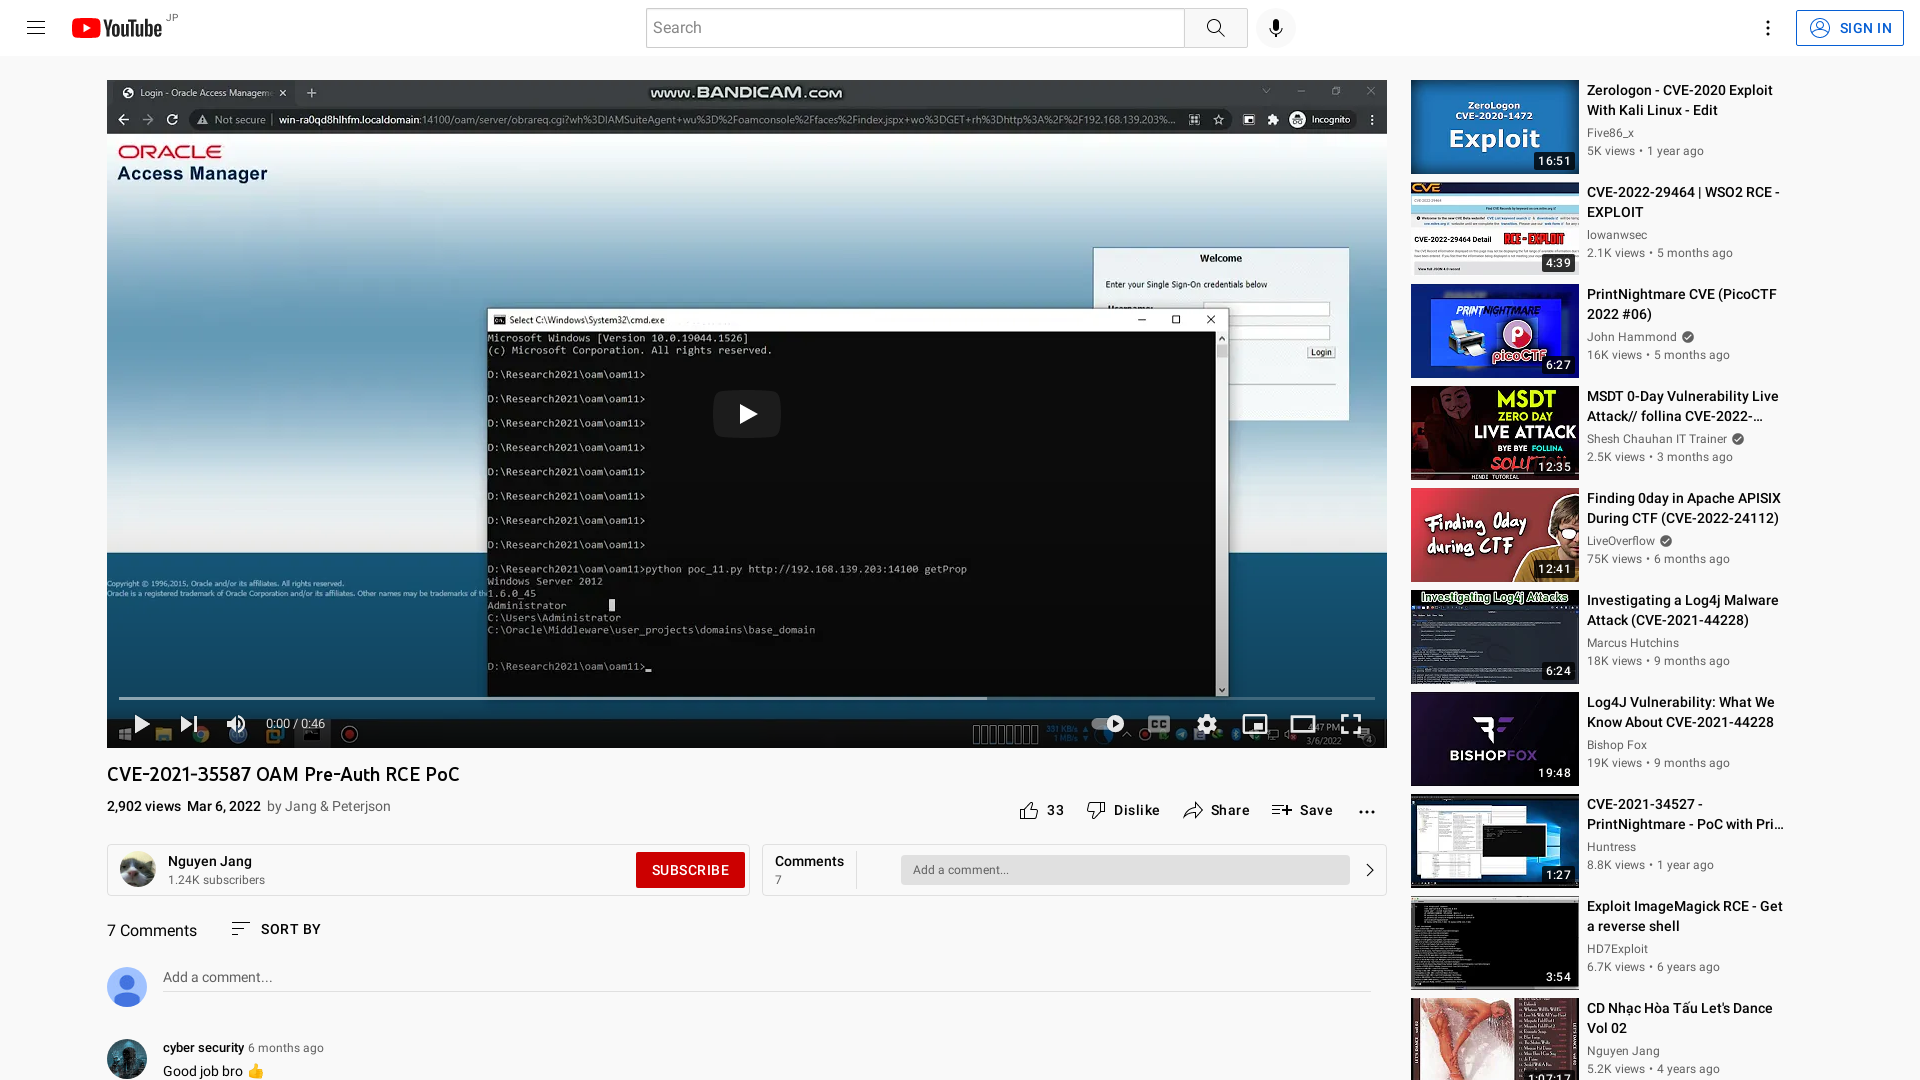Click the John Hammond channel name
This screenshot has width=1920, height=1080.
click(1631, 337)
